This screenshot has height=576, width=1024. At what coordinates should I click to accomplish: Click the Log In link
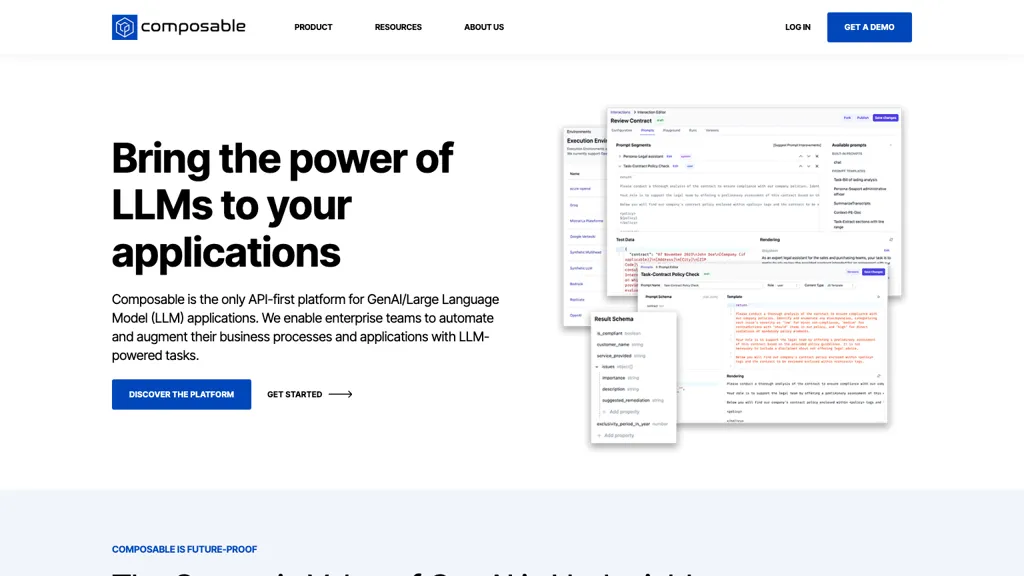(797, 27)
